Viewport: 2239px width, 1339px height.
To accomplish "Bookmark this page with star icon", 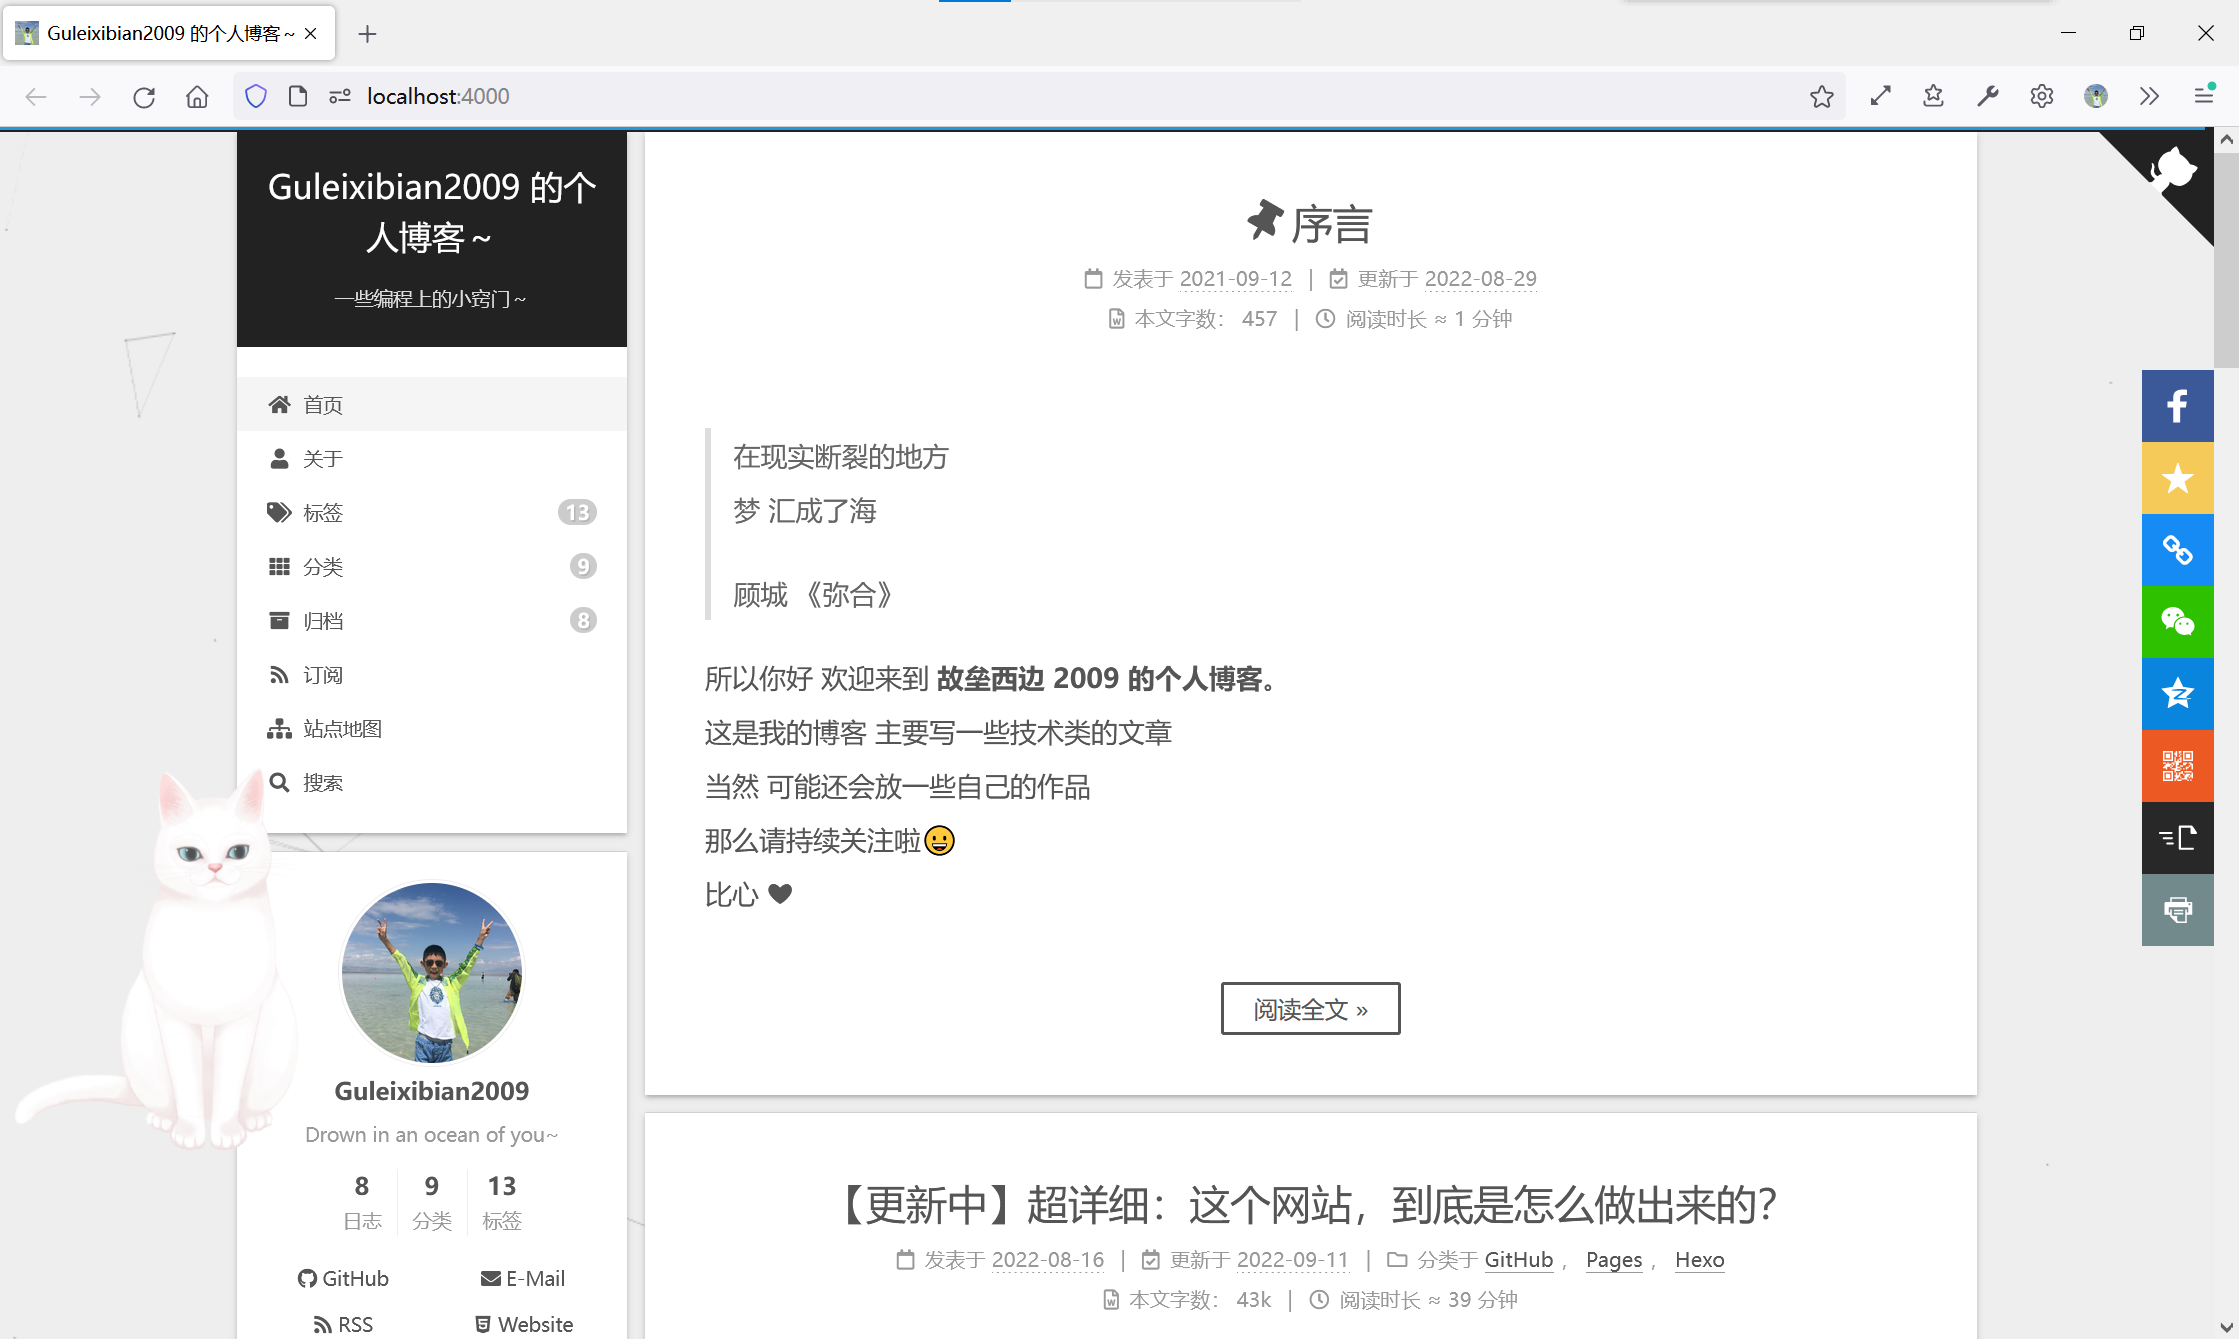I will pos(1821,96).
